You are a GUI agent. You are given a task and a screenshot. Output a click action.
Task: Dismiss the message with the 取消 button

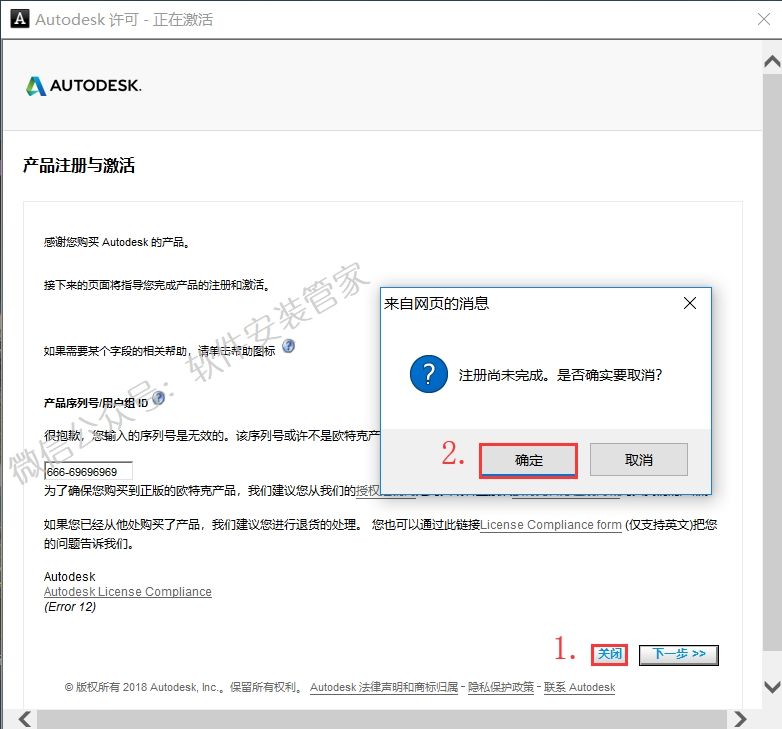pos(638,460)
